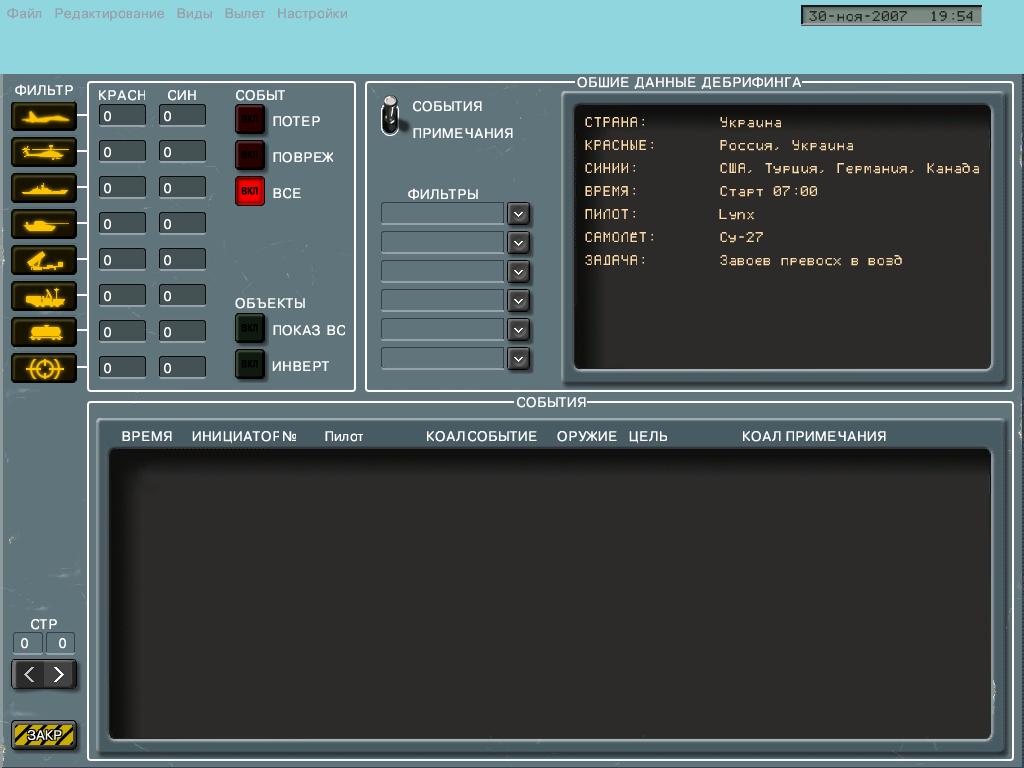Open the Вылет menu
The height and width of the screenshot is (768, 1024).
[245, 13]
